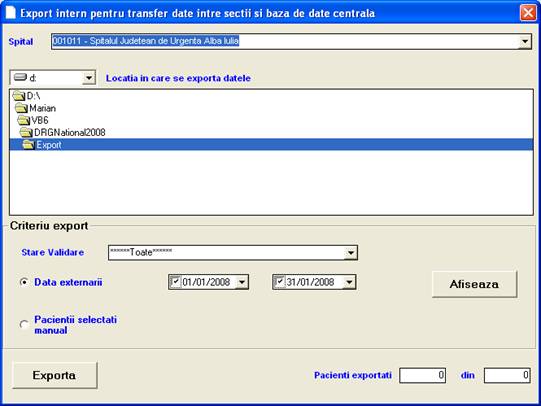Select the Marian folder icon

21,108
